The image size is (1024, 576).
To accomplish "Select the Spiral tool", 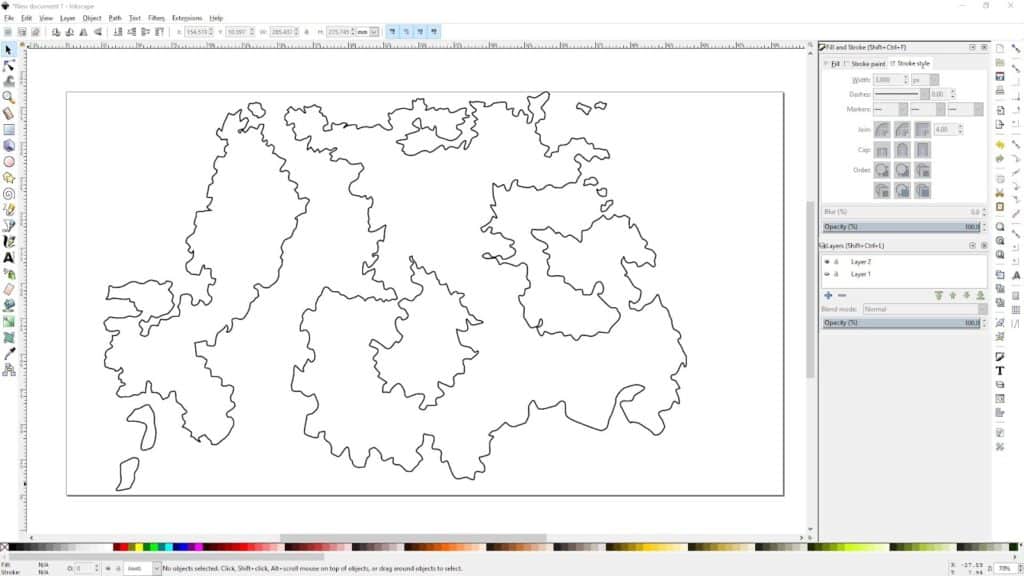I will pyautogui.click(x=8, y=194).
